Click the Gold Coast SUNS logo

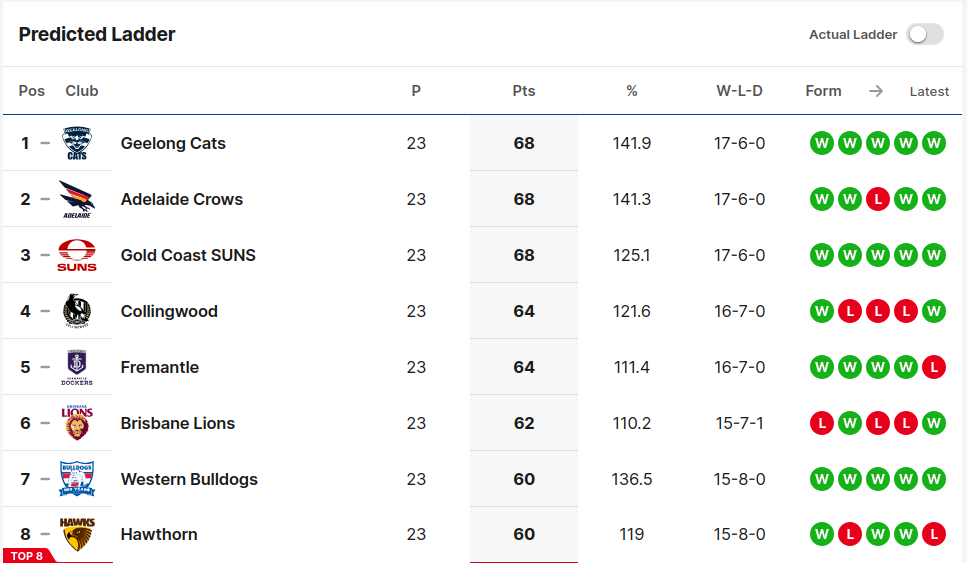pyautogui.click(x=77, y=255)
